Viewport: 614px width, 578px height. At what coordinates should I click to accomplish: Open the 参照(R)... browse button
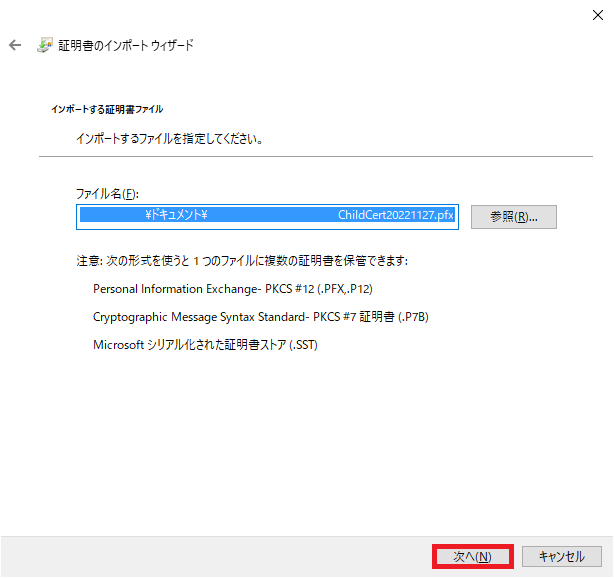click(513, 217)
